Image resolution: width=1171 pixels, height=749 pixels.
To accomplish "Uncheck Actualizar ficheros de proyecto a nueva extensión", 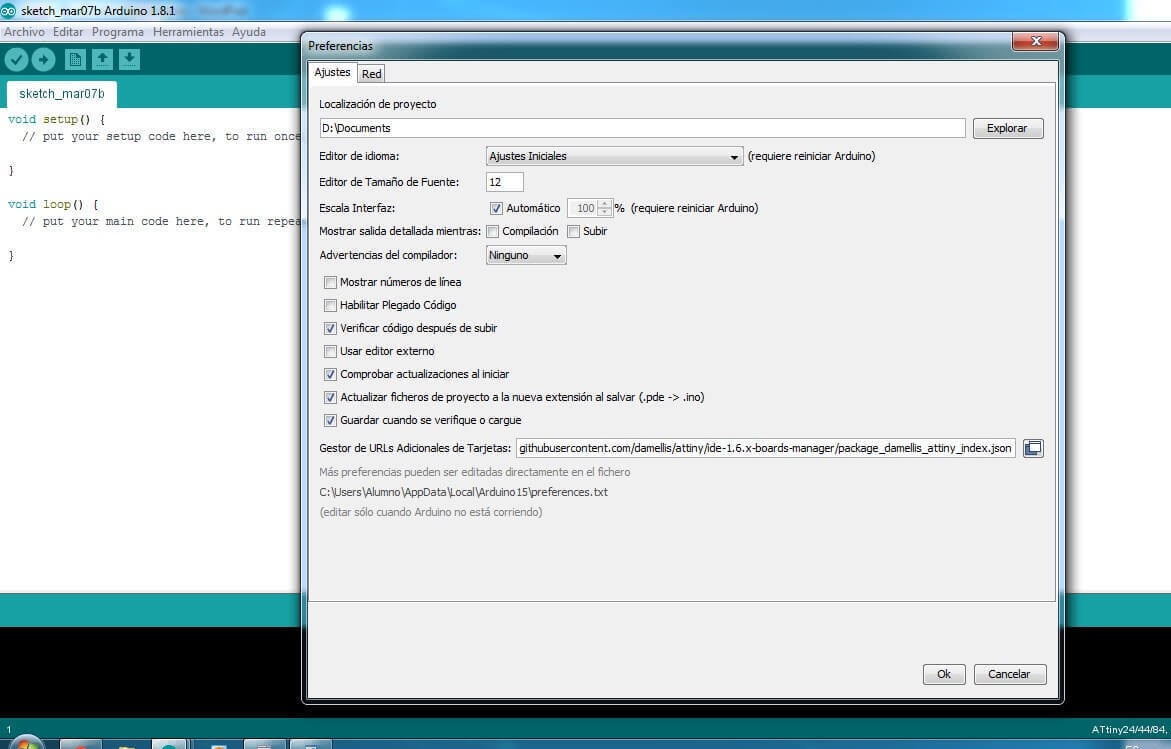I will pyautogui.click(x=330, y=398).
